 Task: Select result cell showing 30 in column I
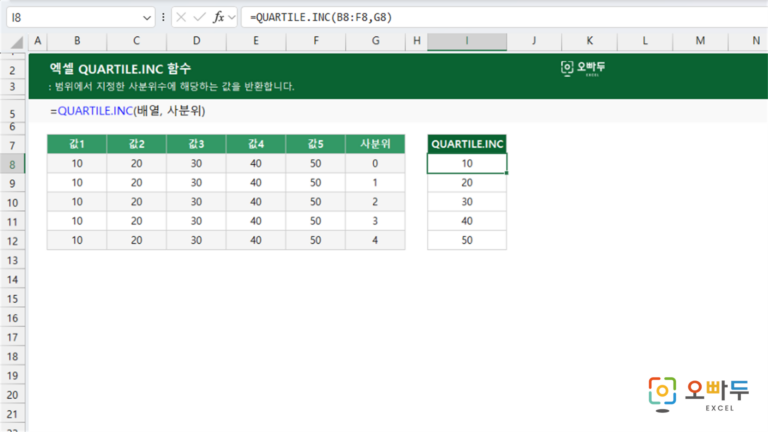tap(467, 202)
